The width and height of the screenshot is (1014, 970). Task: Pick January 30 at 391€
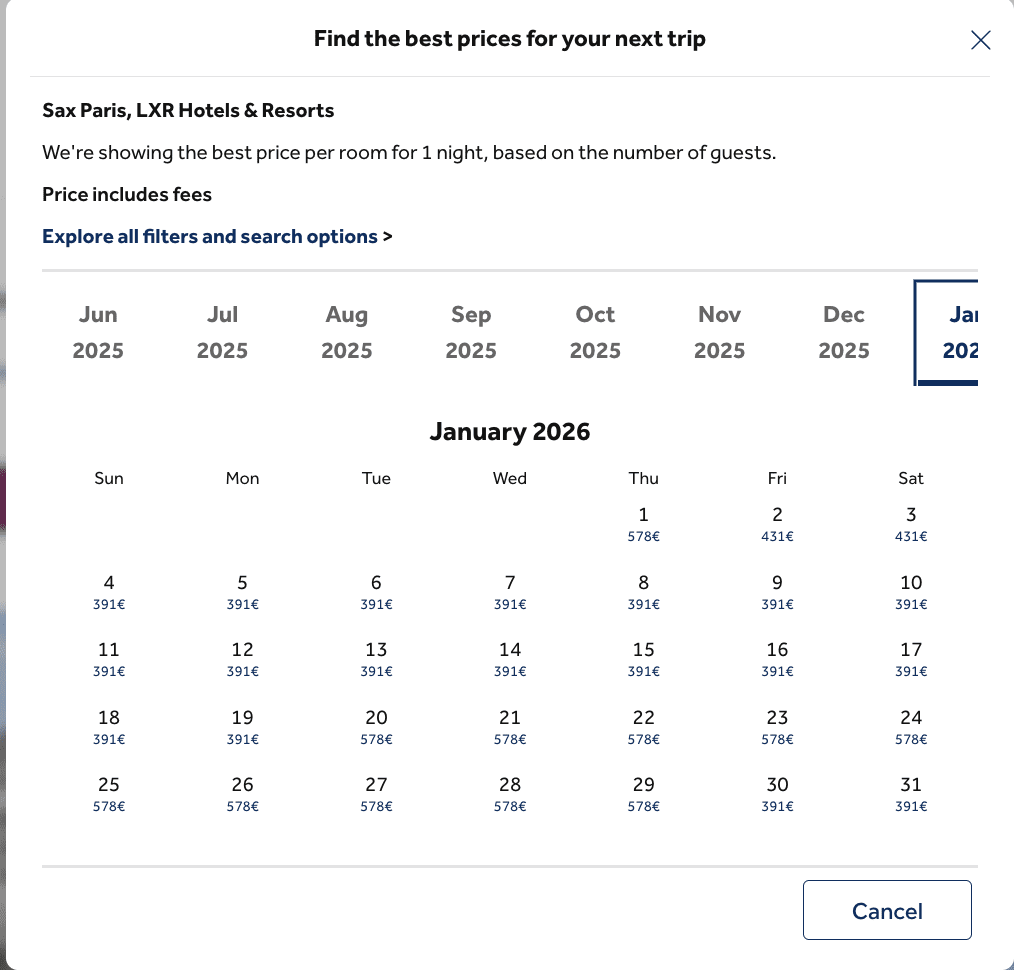pyautogui.click(x=777, y=794)
